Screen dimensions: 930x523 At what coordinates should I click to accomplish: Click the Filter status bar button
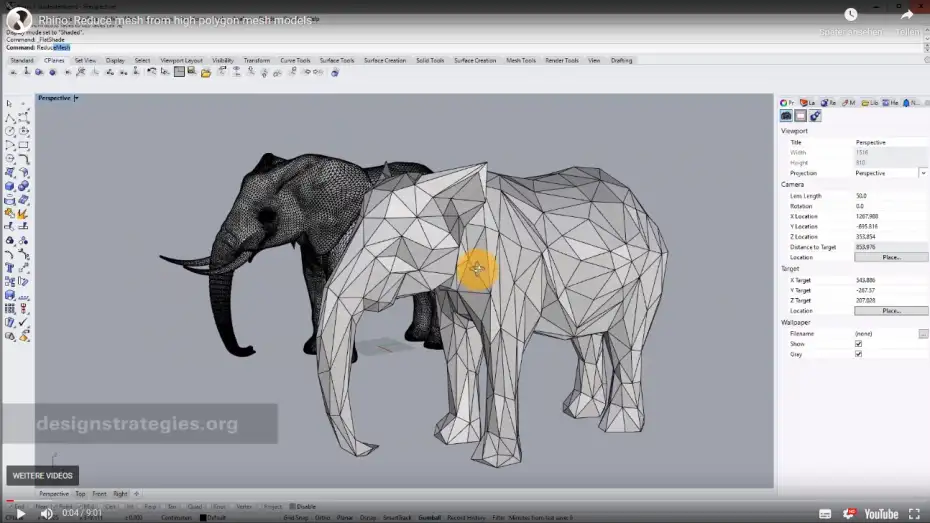497,518
